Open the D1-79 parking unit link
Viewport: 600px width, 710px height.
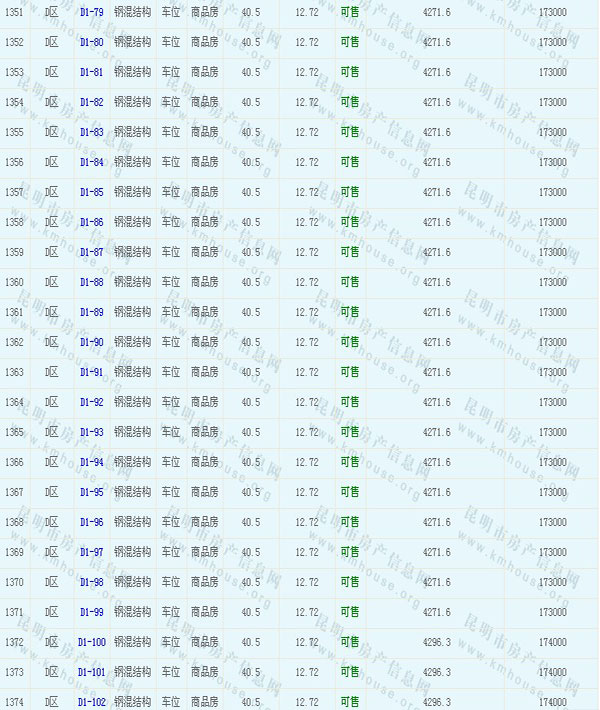pos(91,12)
